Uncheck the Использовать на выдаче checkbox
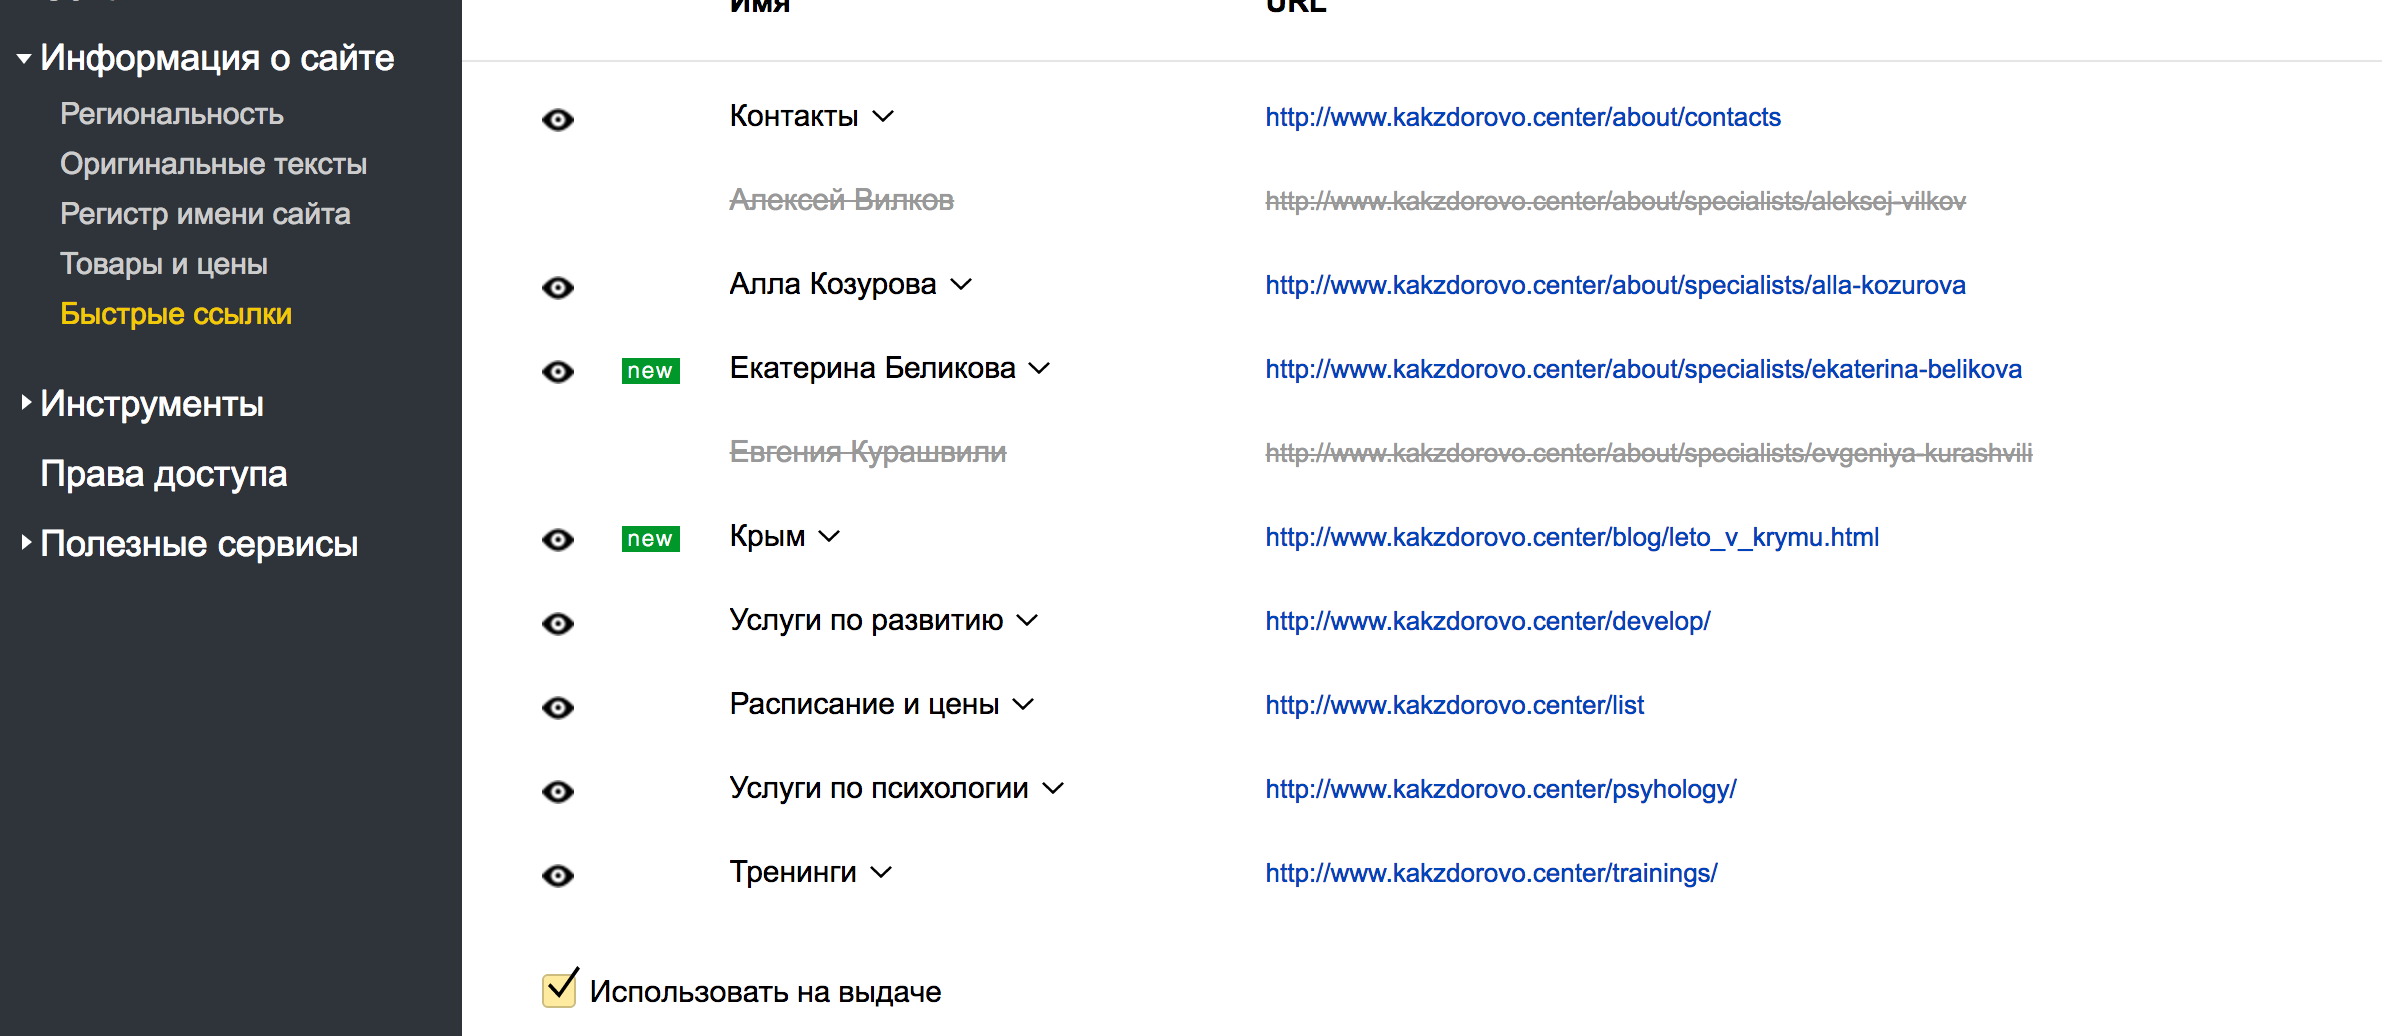 [x=559, y=990]
